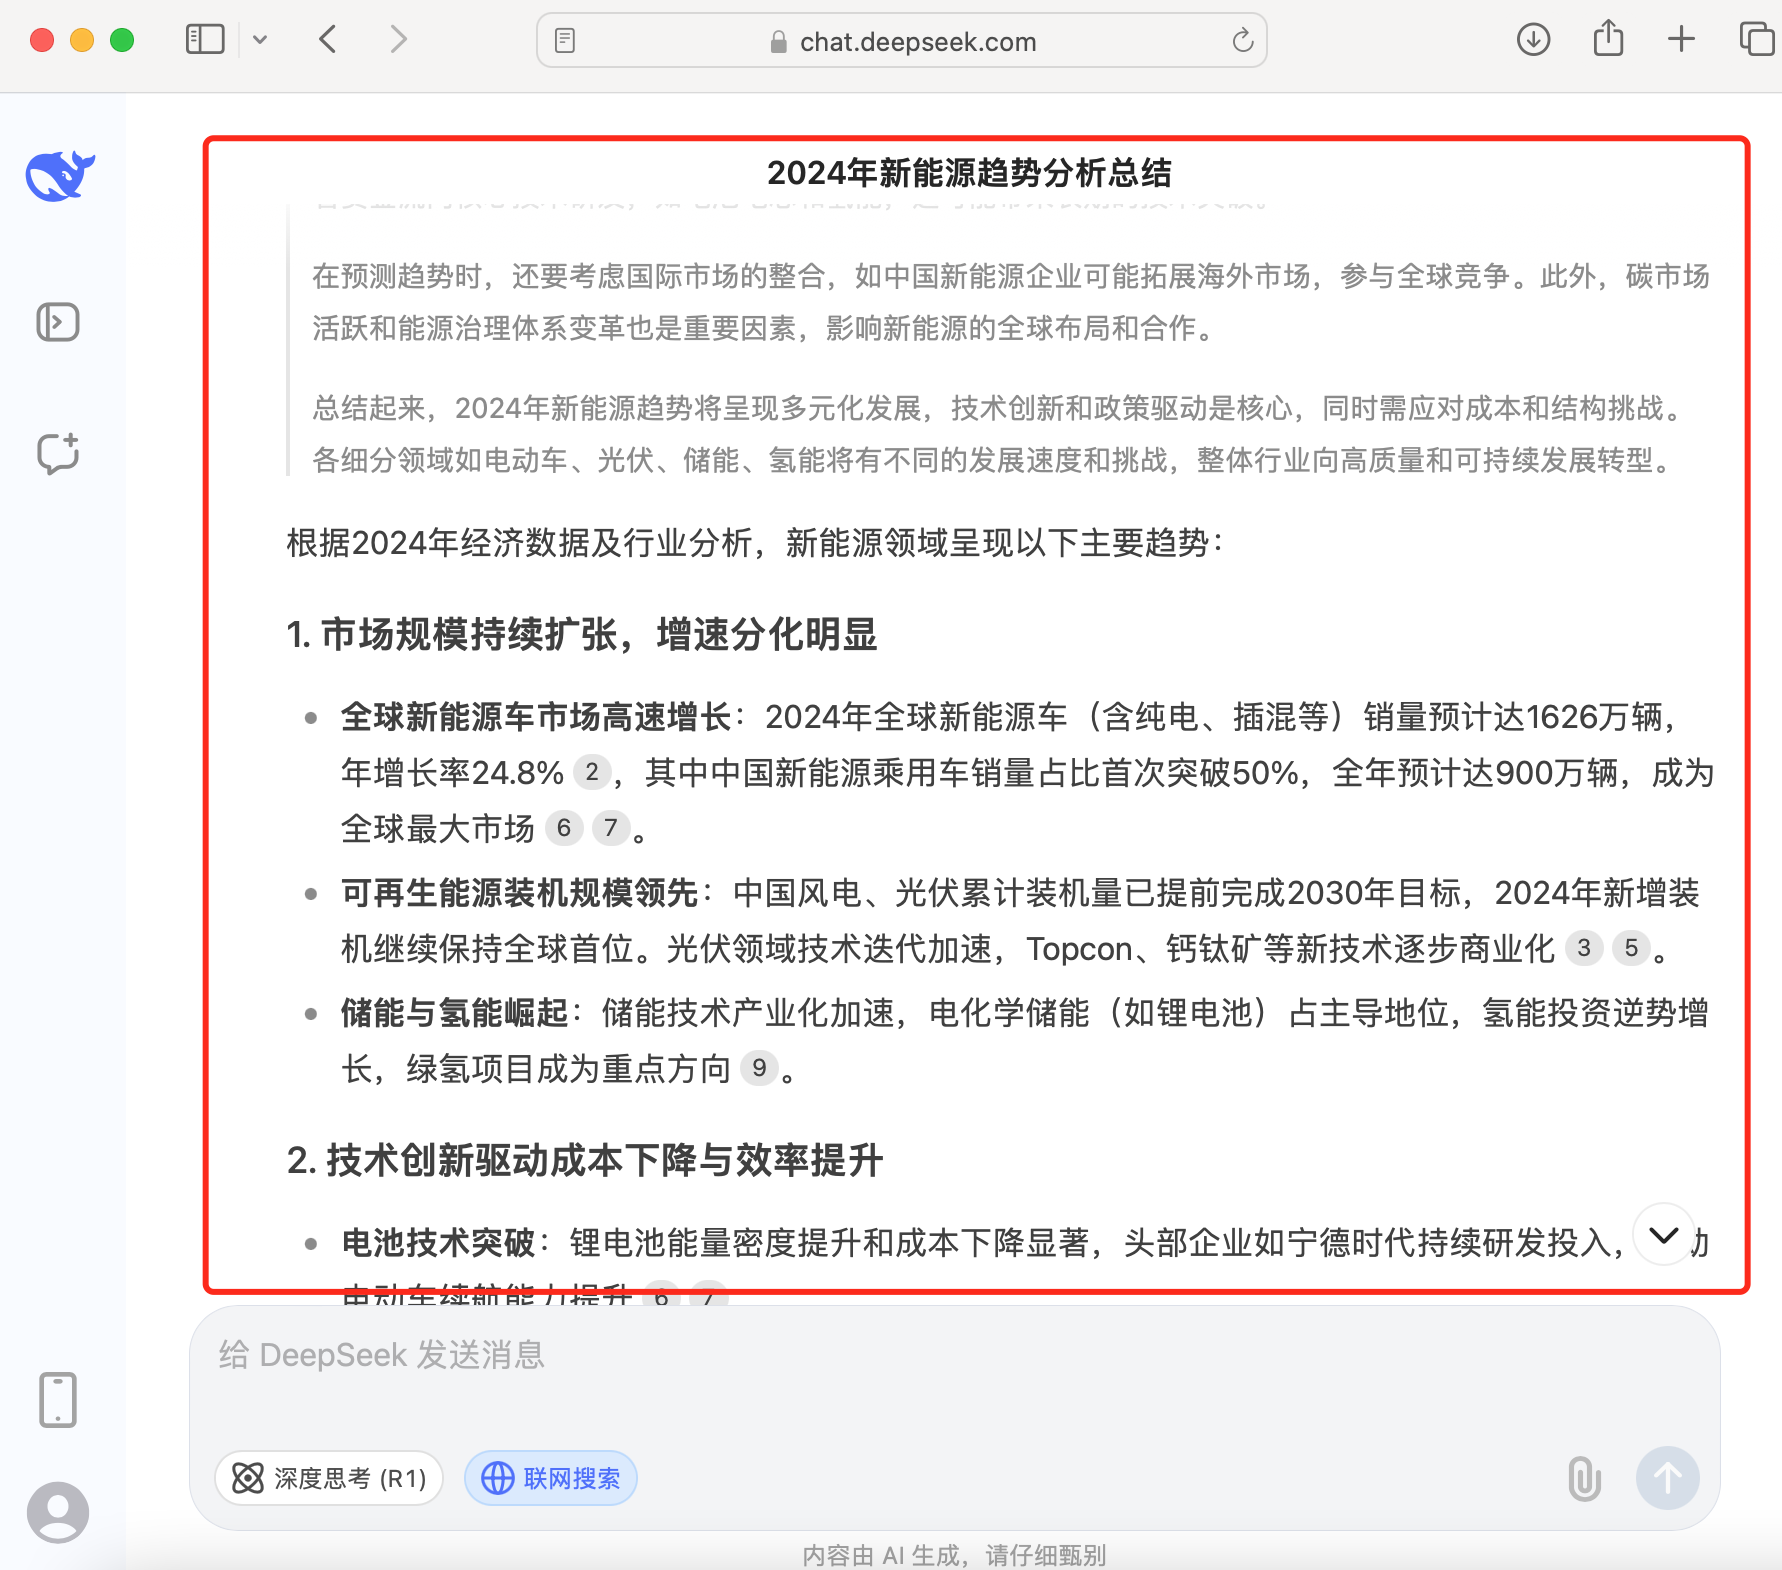
Task: Open the user profile avatar
Action: (x=58, y=1512)
